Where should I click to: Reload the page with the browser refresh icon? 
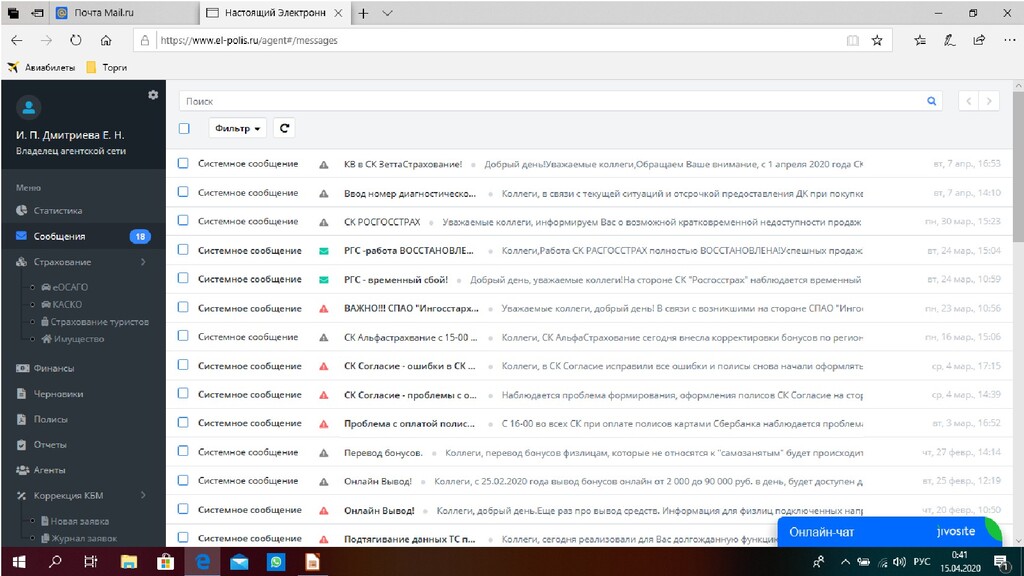[76, 40]
